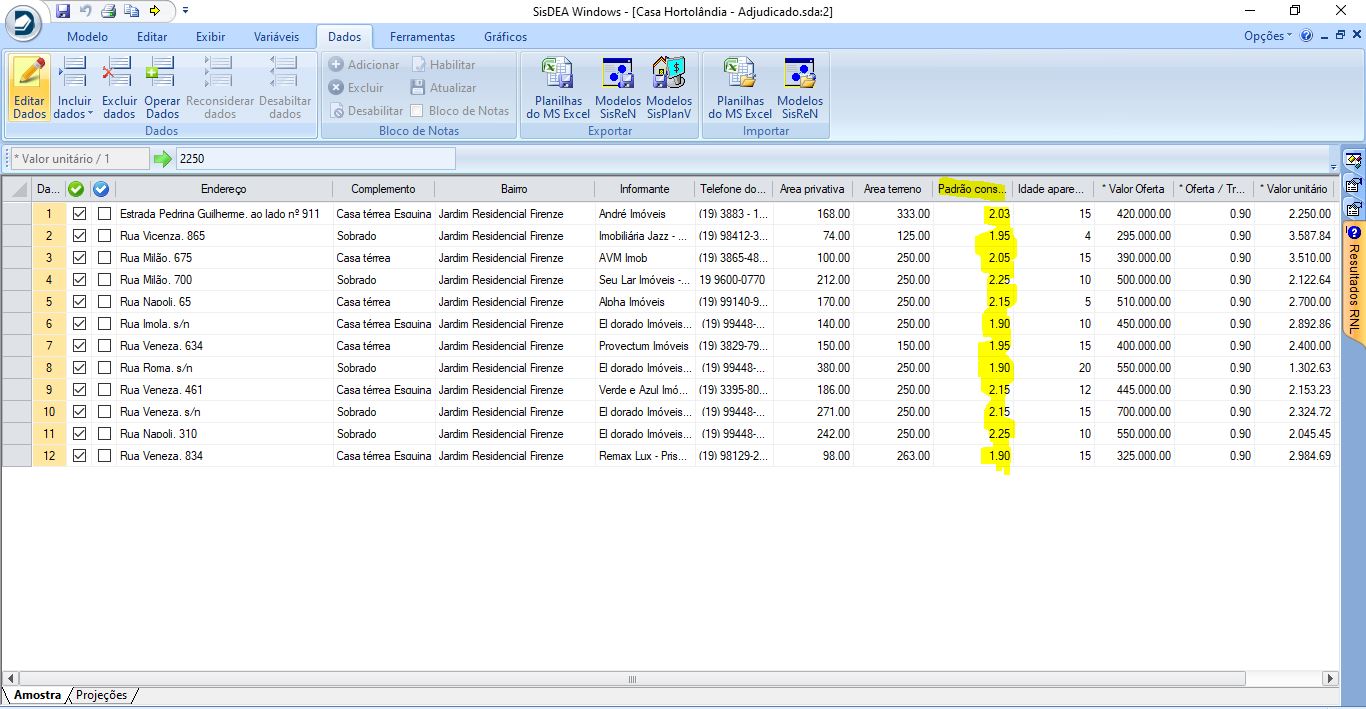Click the yellow arrow quick access icon
Viewport: 1366px width, 709px height.
click(154, 11)
